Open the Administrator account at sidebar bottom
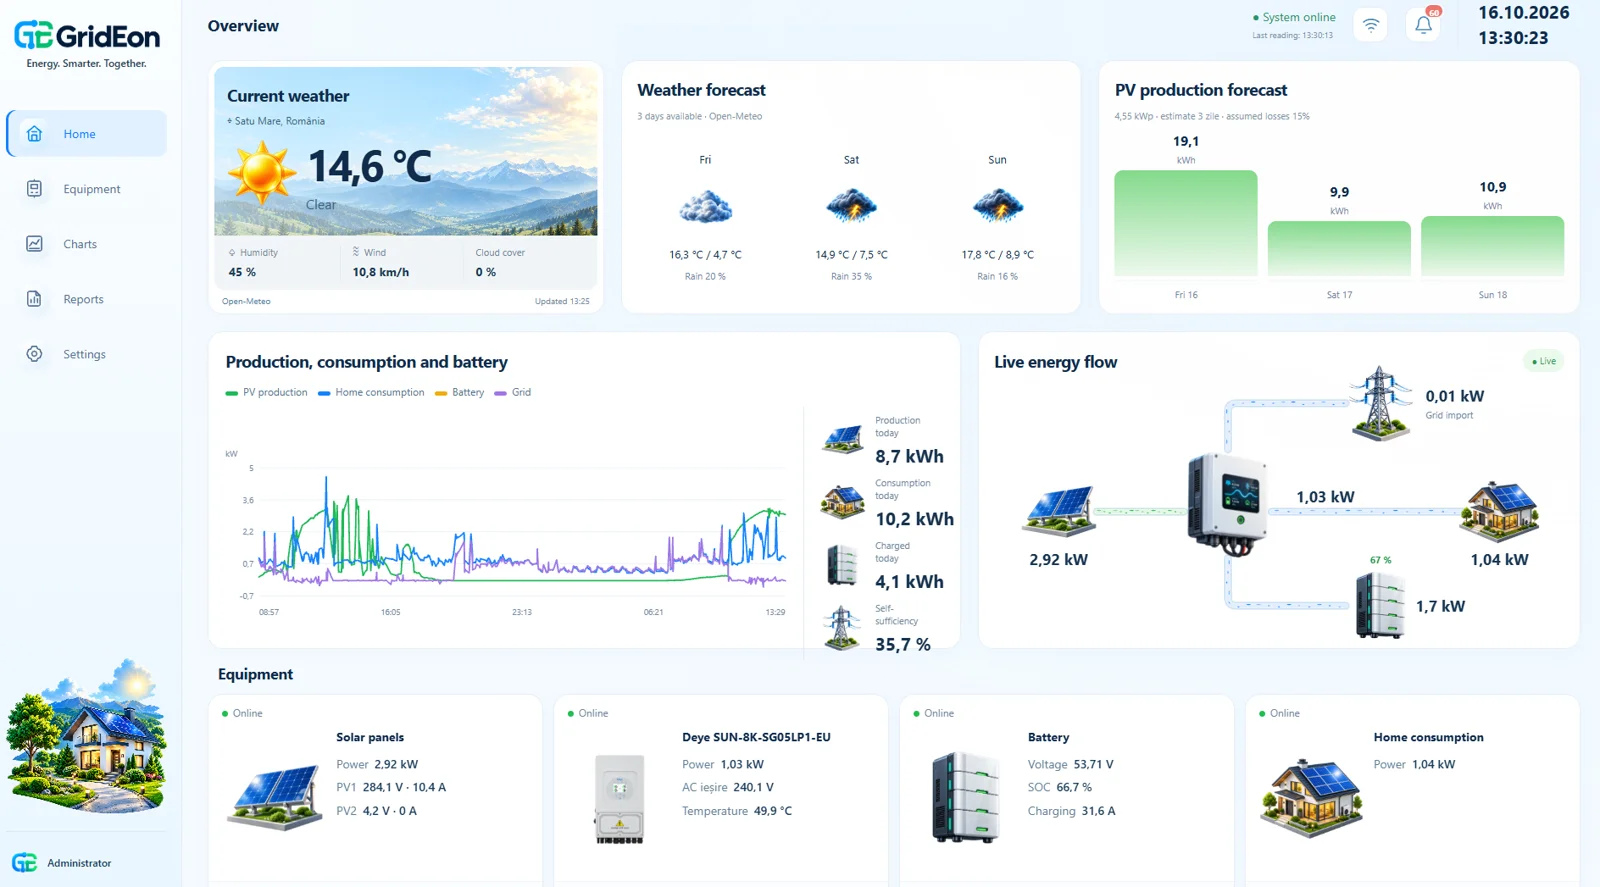1600x887 pixels. point(62,863)
